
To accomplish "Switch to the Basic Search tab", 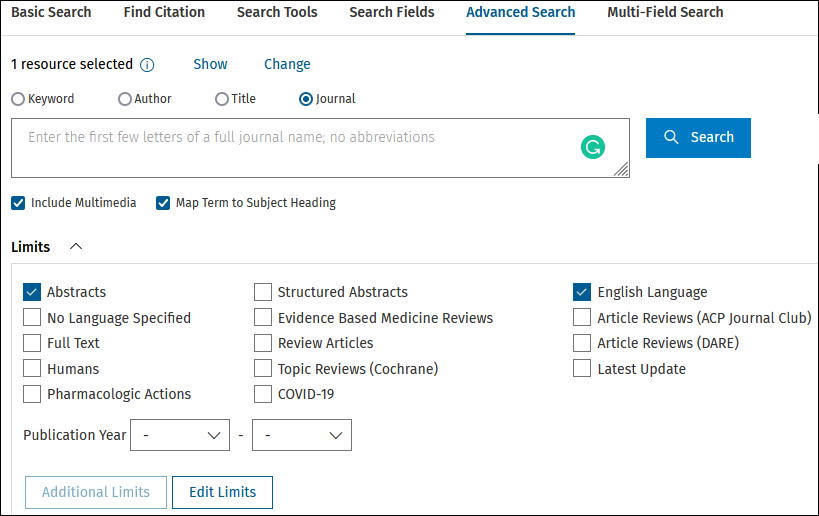I will point(51,12).
